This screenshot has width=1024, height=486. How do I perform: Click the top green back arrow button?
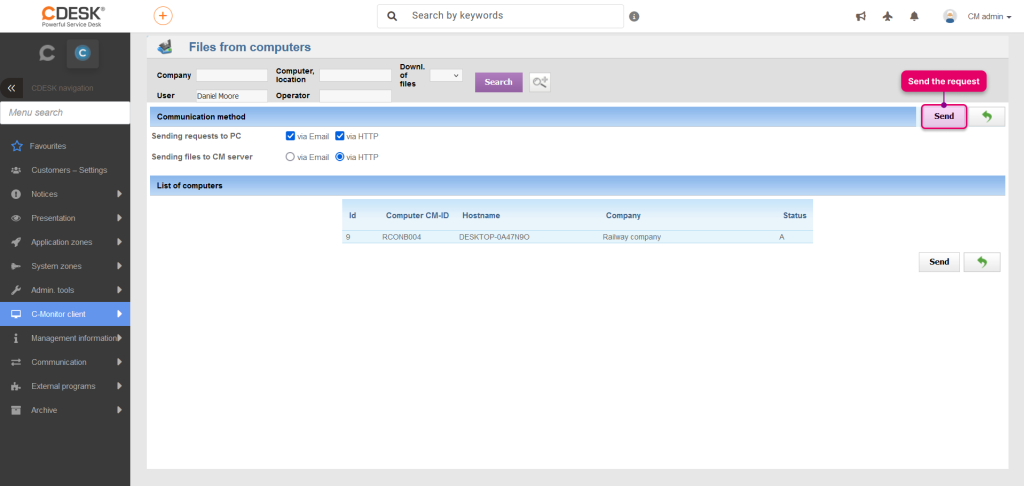pyautogui.click(x=986, y=116)
